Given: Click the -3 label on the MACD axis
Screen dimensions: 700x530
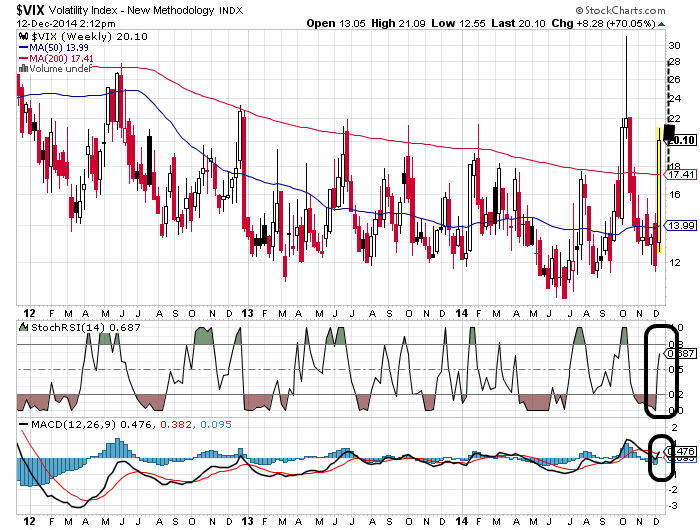Looking at the screenshot, I should point(674,506).
